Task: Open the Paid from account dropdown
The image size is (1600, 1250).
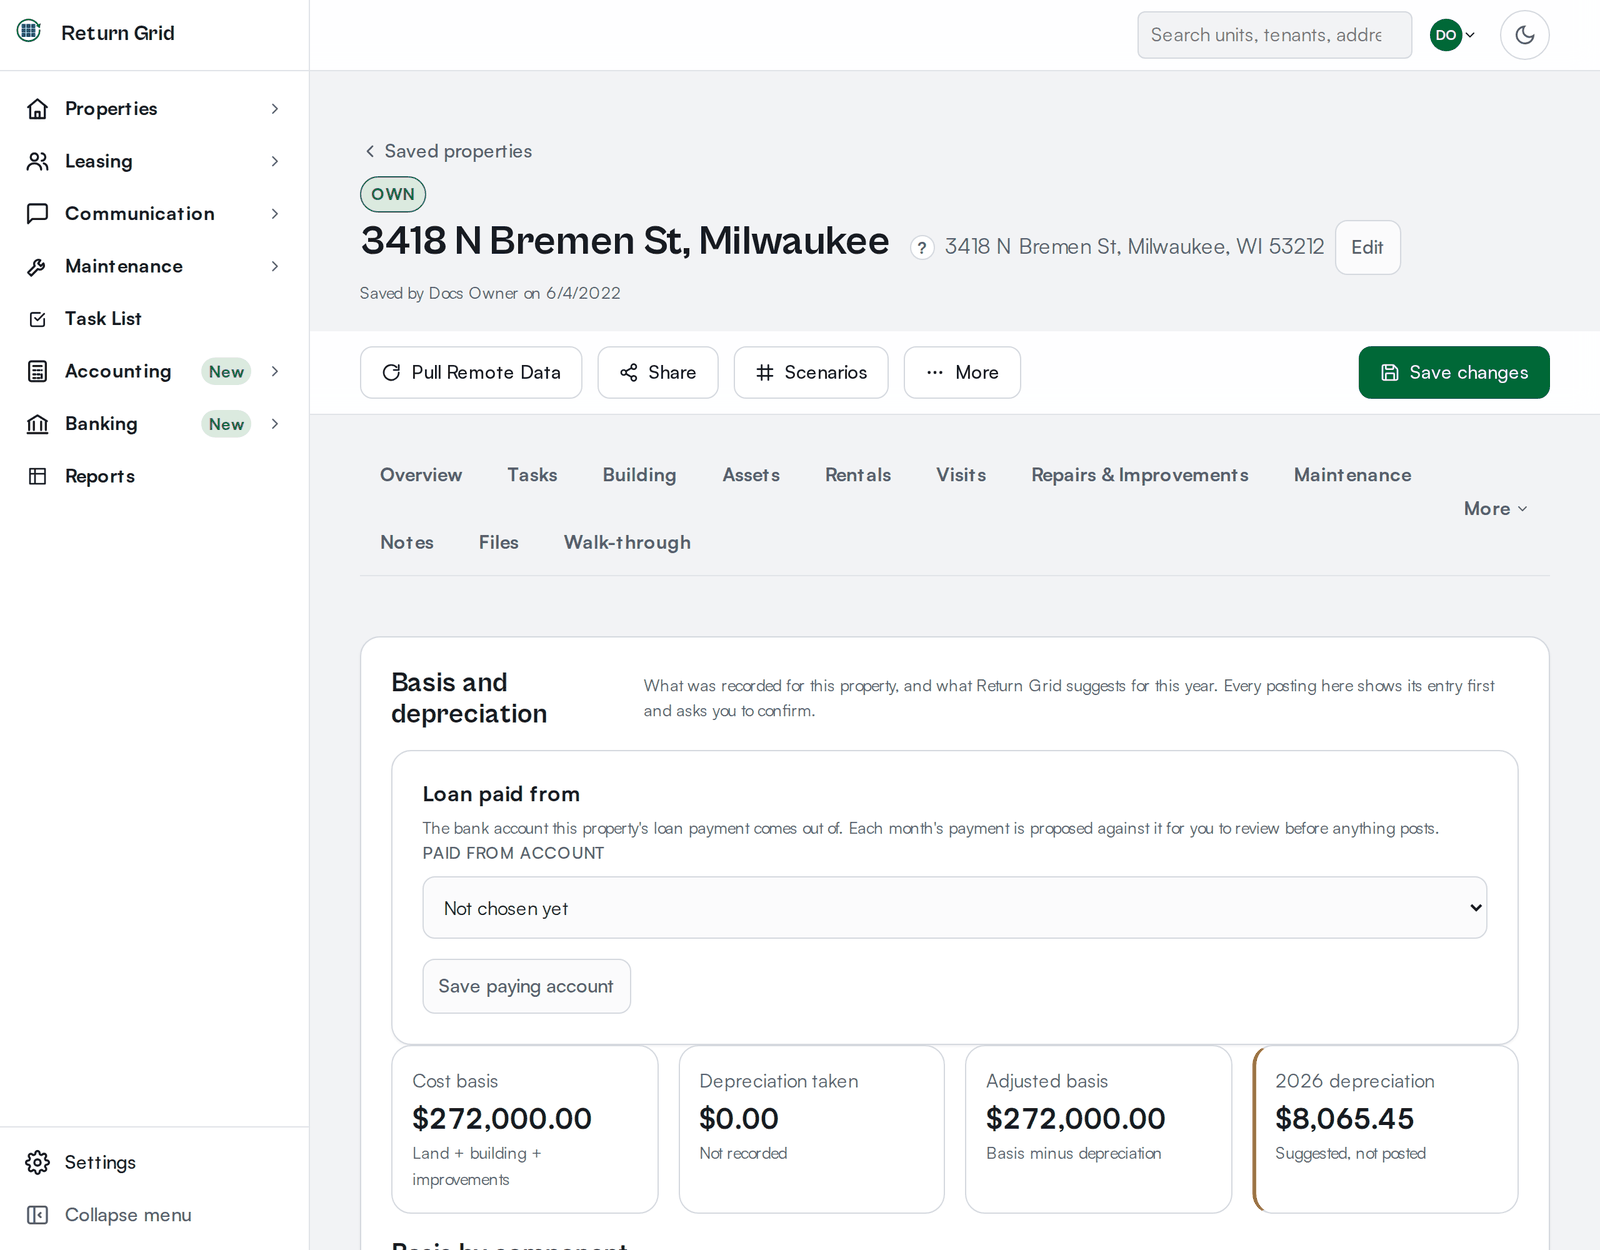Action: click(954, 908)
